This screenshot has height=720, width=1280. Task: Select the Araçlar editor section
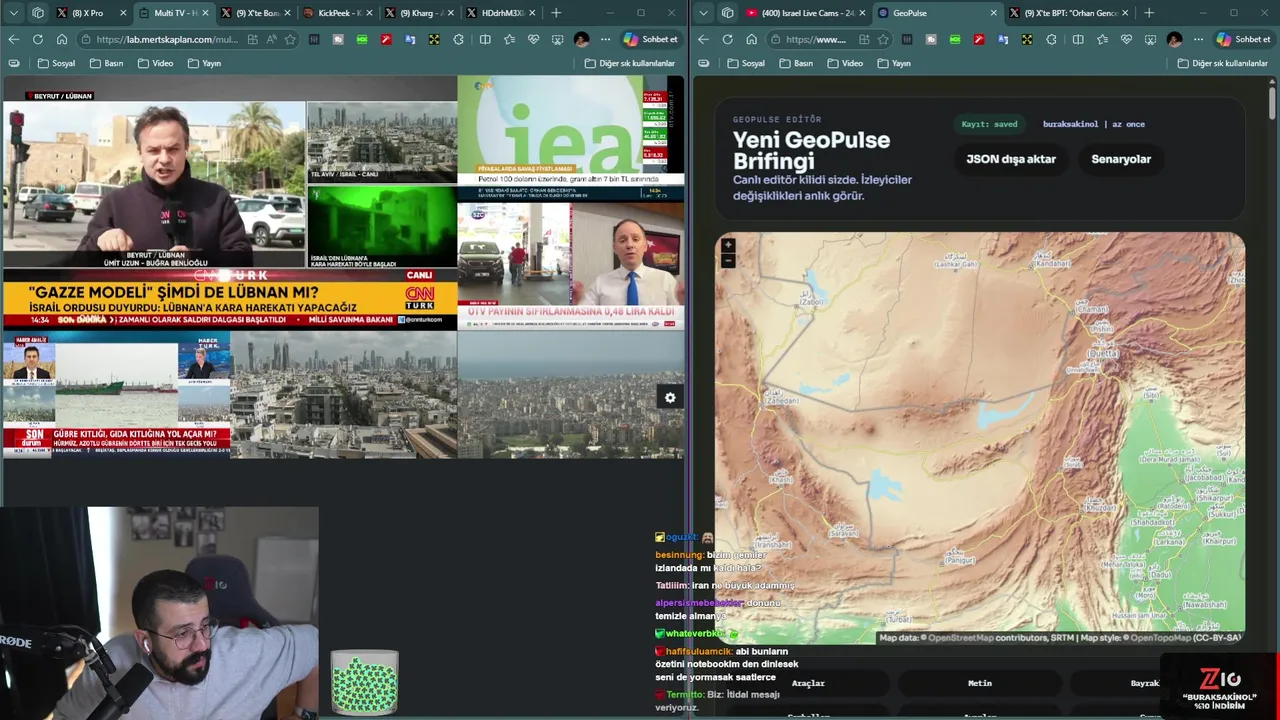click(808, 683)
